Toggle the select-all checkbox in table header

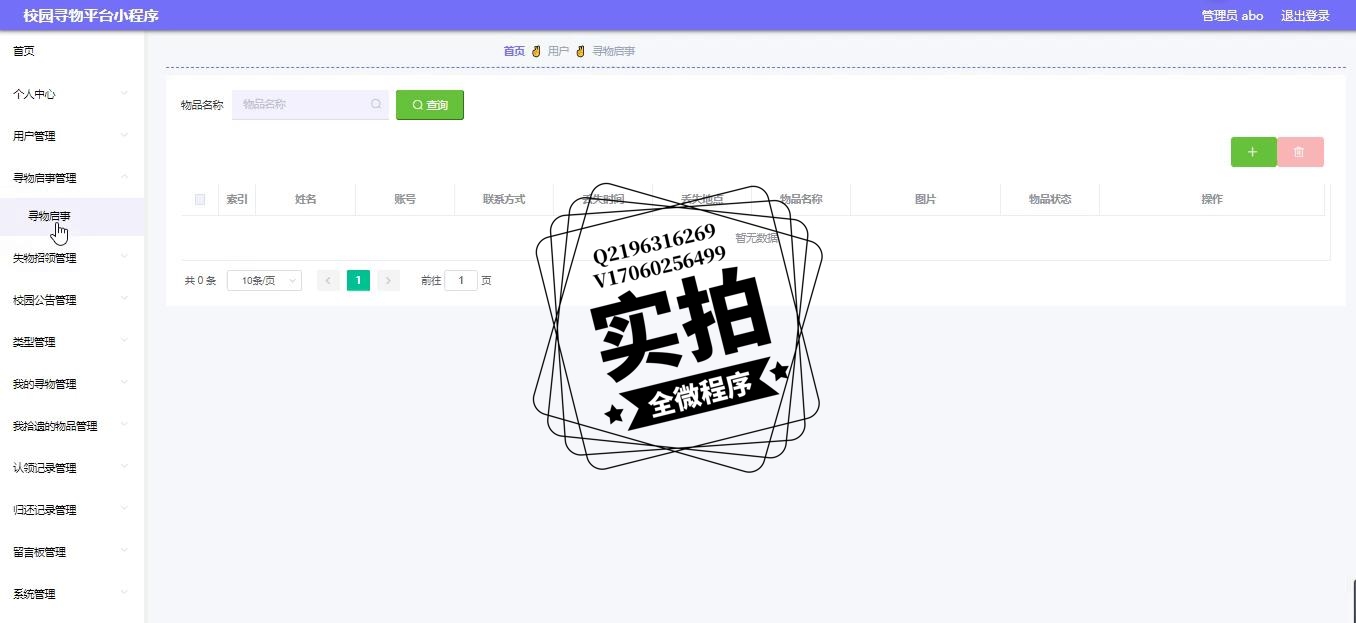point(200,200)
